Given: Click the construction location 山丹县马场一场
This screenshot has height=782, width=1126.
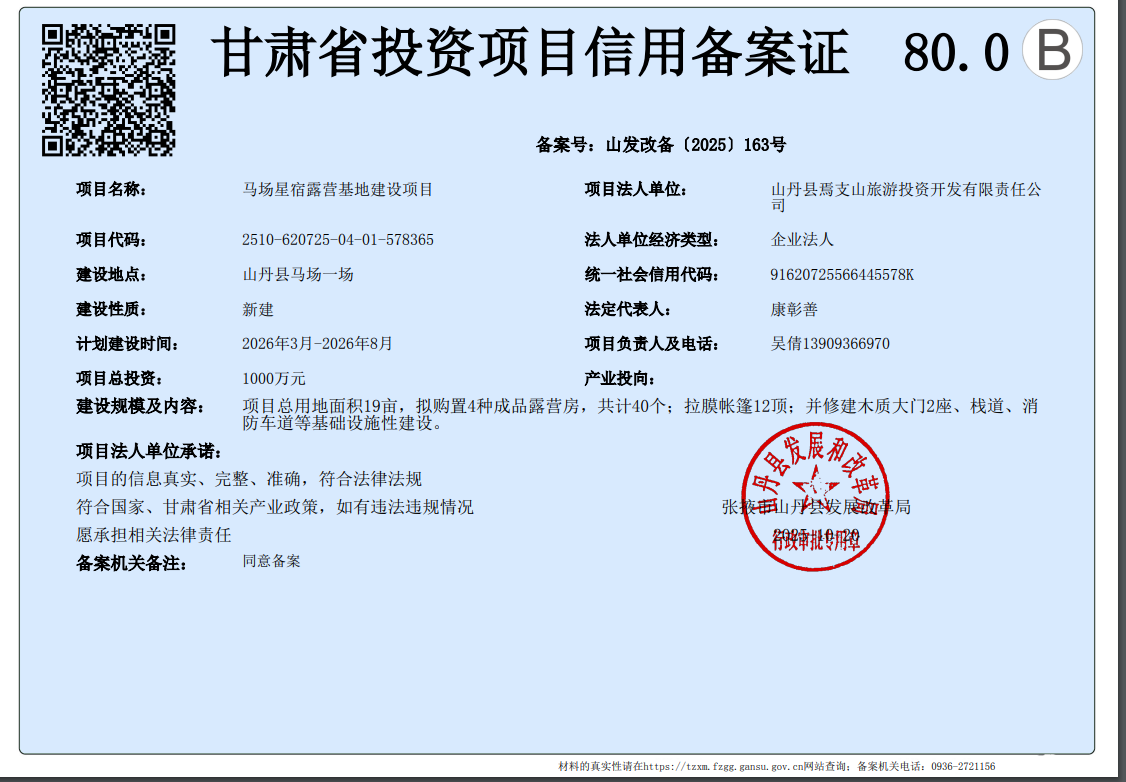Looking at the screenshot, I should coord(298,275).
